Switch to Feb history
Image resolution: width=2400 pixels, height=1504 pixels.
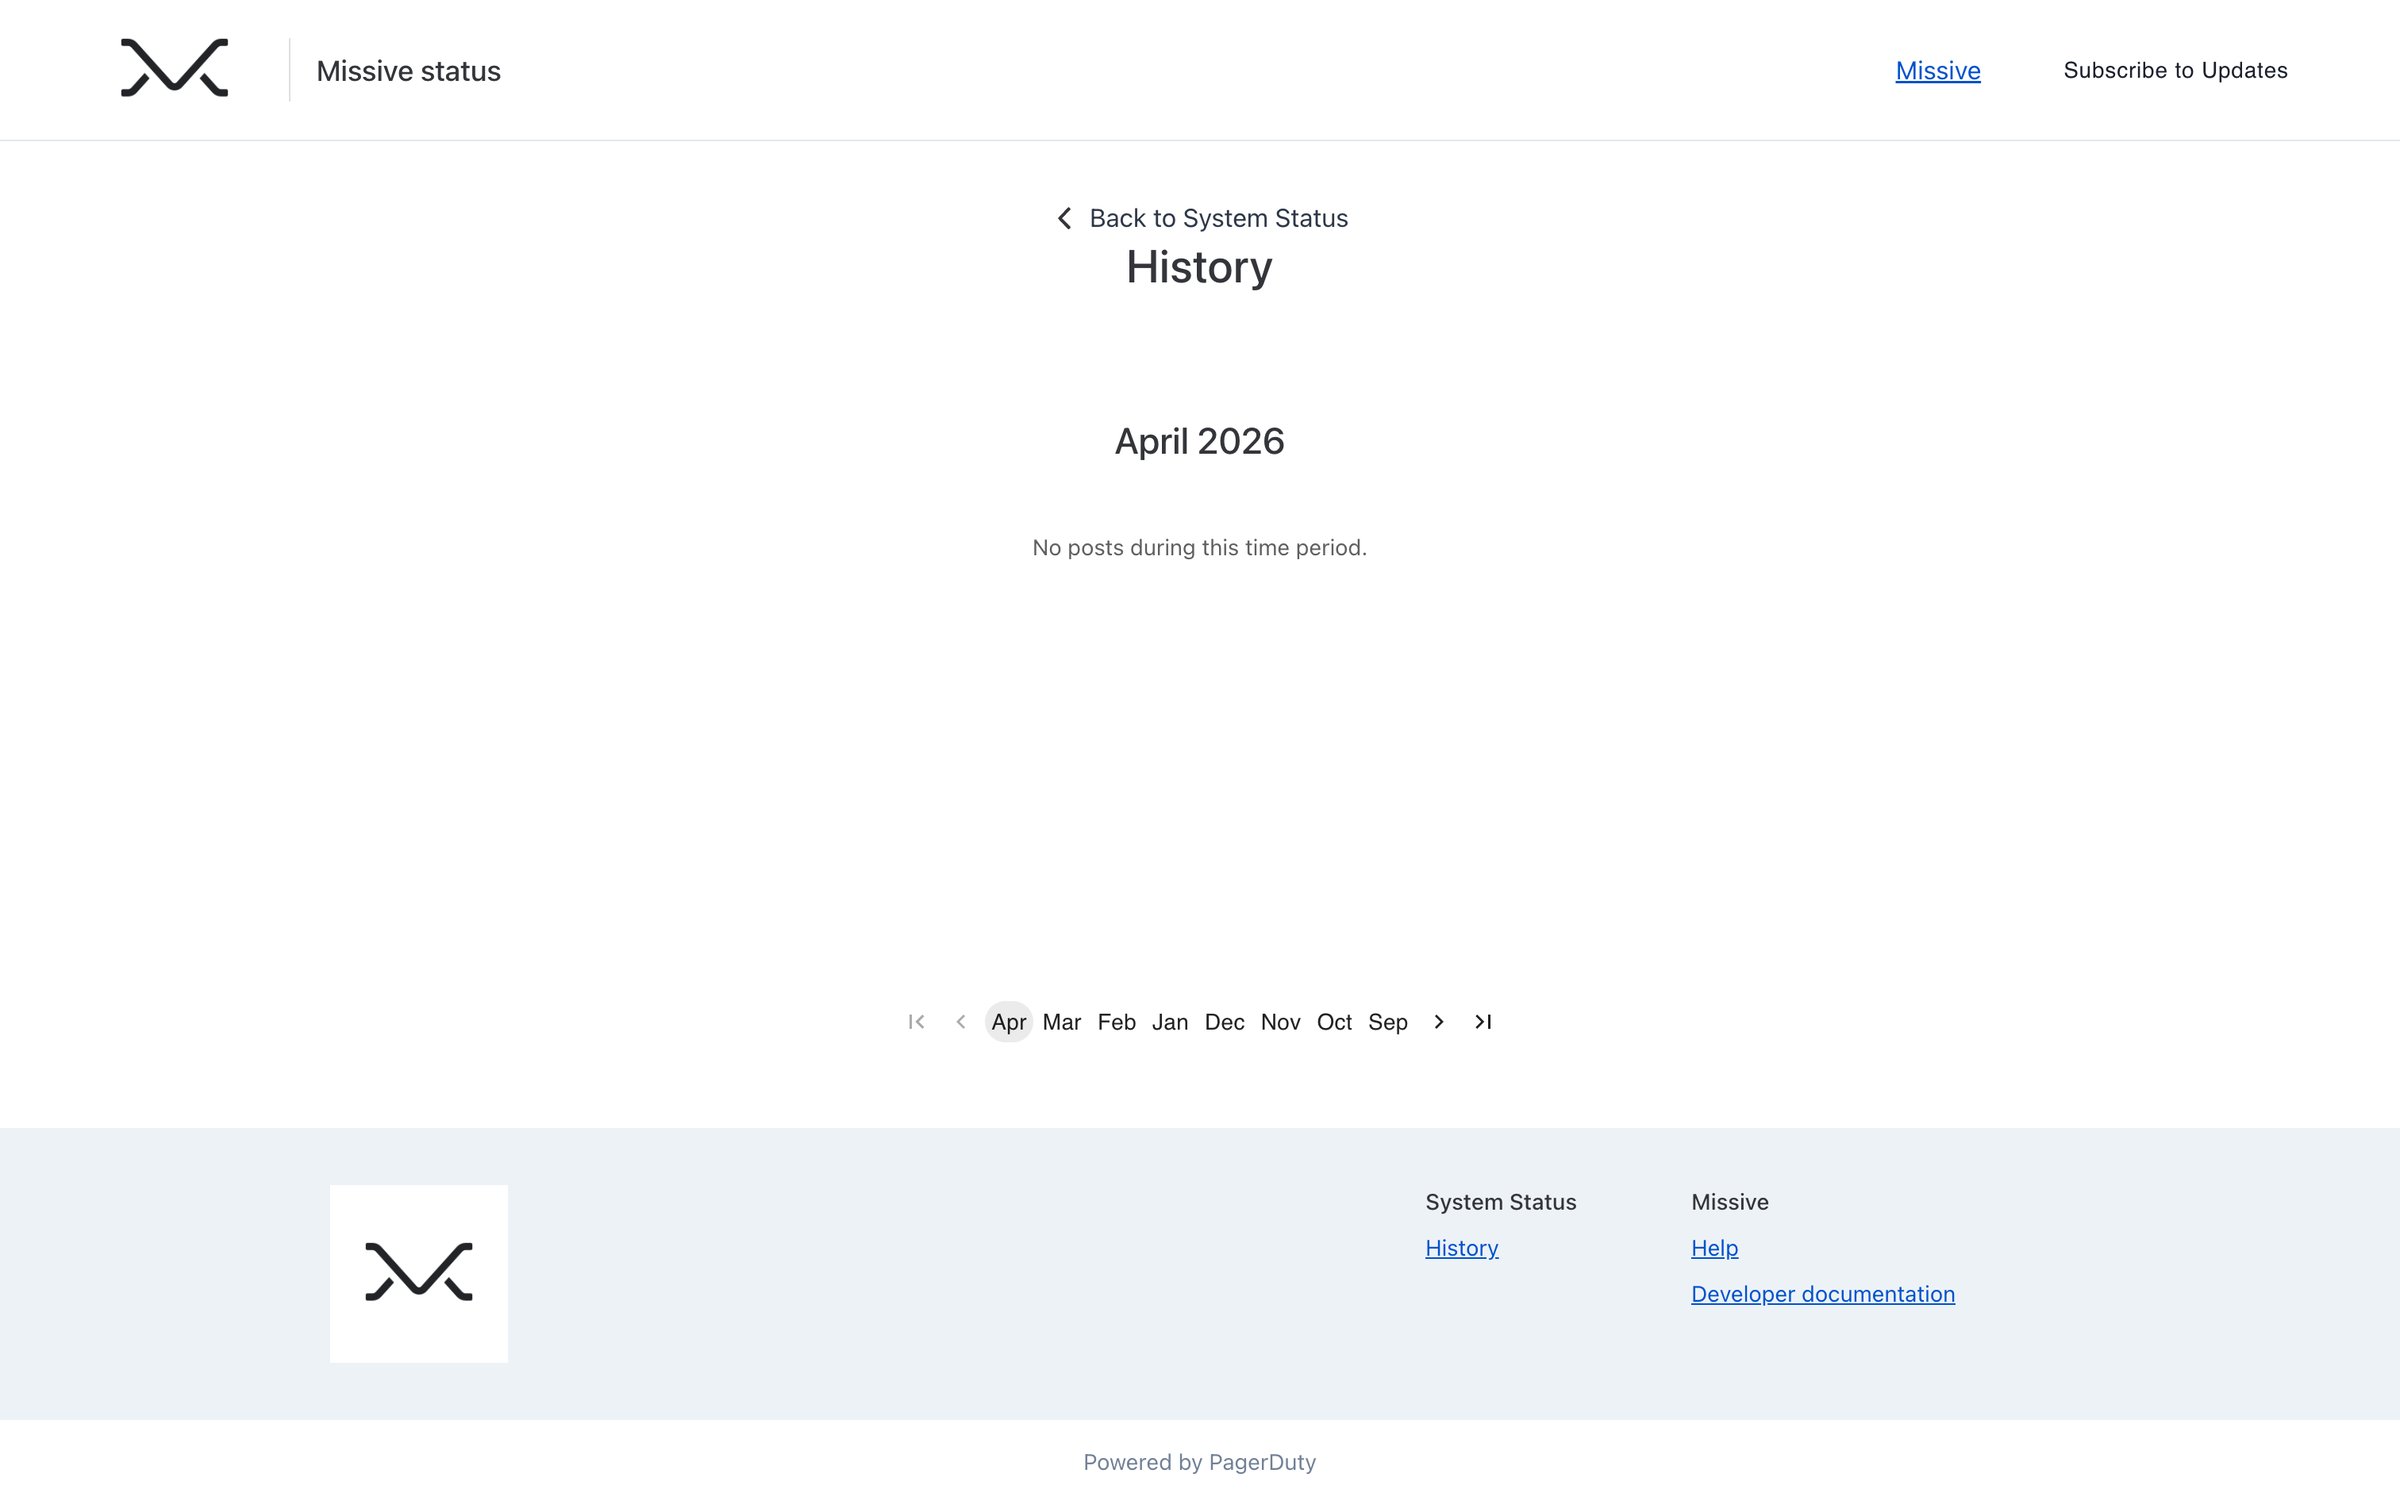click(1117, 1022)
